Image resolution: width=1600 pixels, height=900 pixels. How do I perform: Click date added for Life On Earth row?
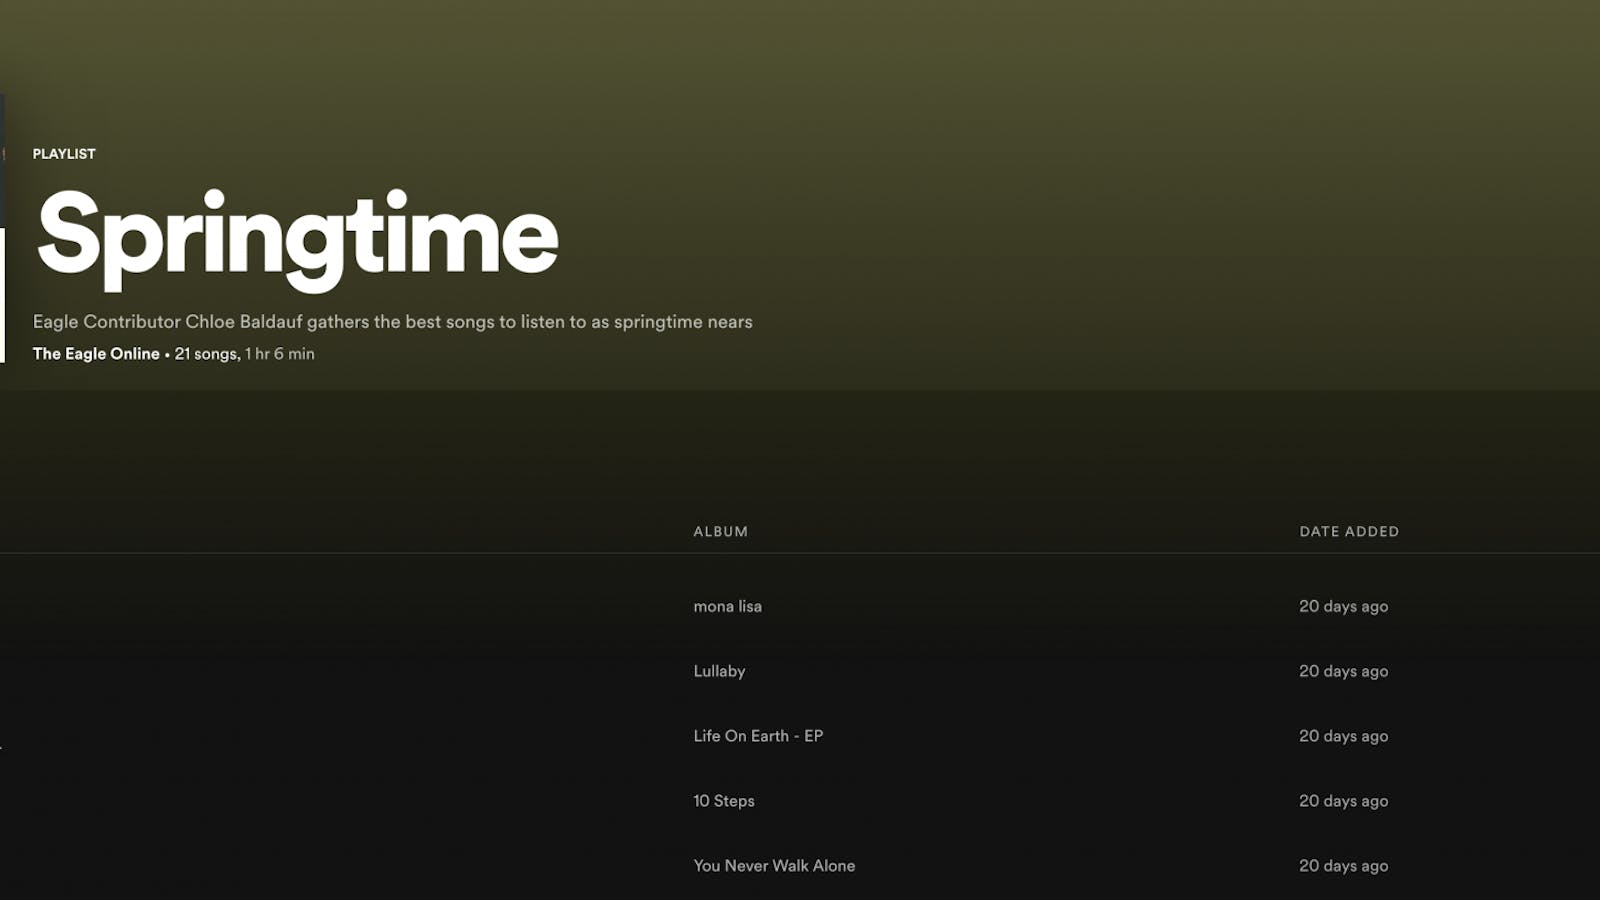pyautogui.click(x=1343, y=736)
